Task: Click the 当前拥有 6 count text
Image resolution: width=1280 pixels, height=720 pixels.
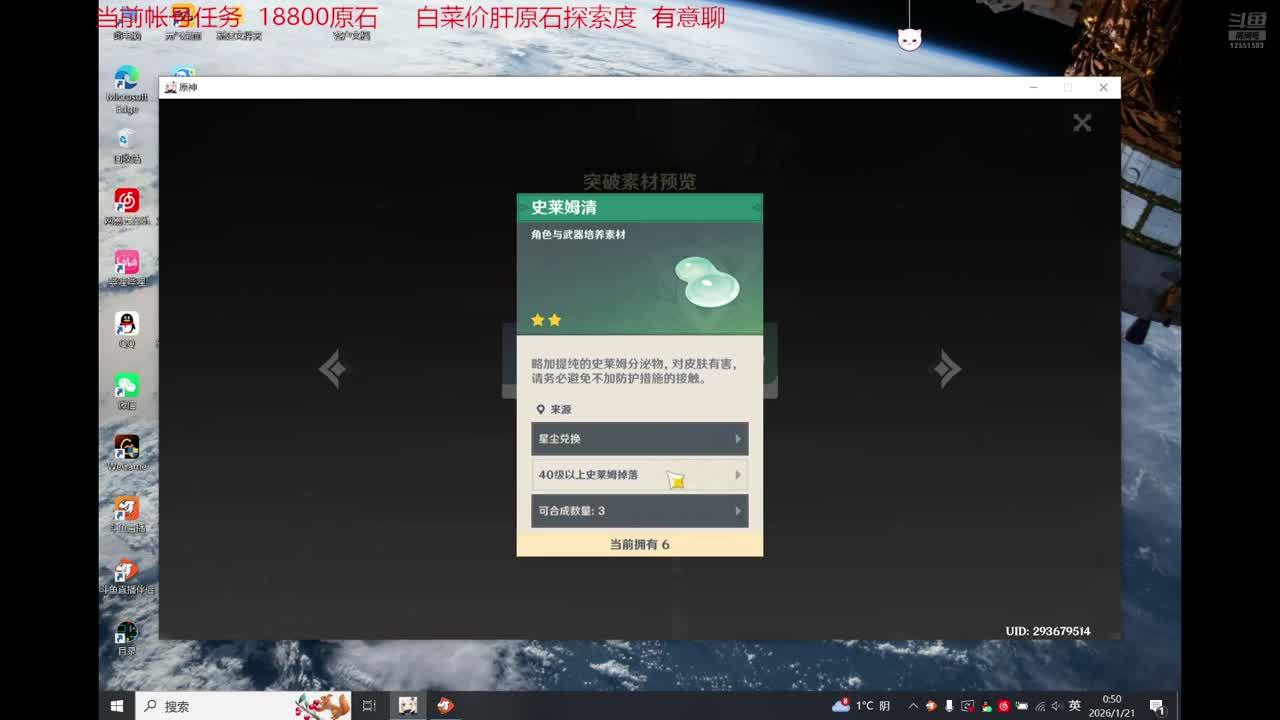Action: [x=639, y=545]
